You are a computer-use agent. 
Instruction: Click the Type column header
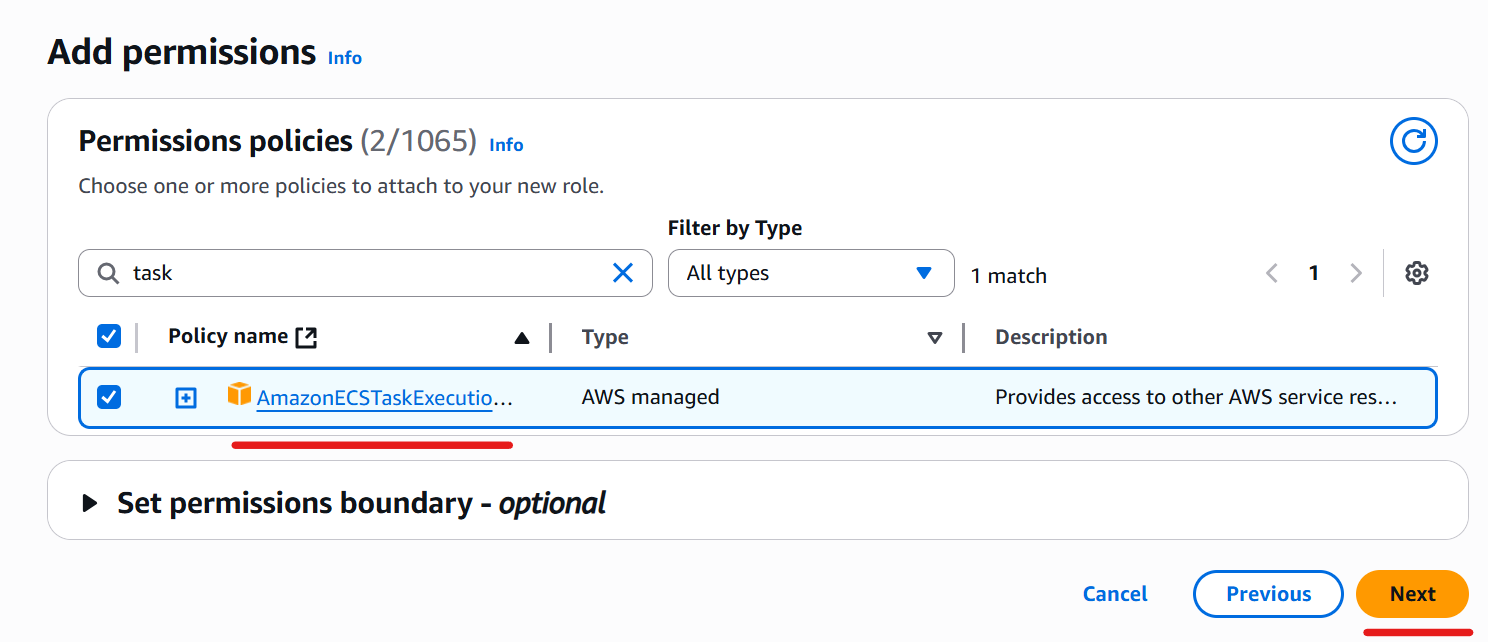(605, 337)
